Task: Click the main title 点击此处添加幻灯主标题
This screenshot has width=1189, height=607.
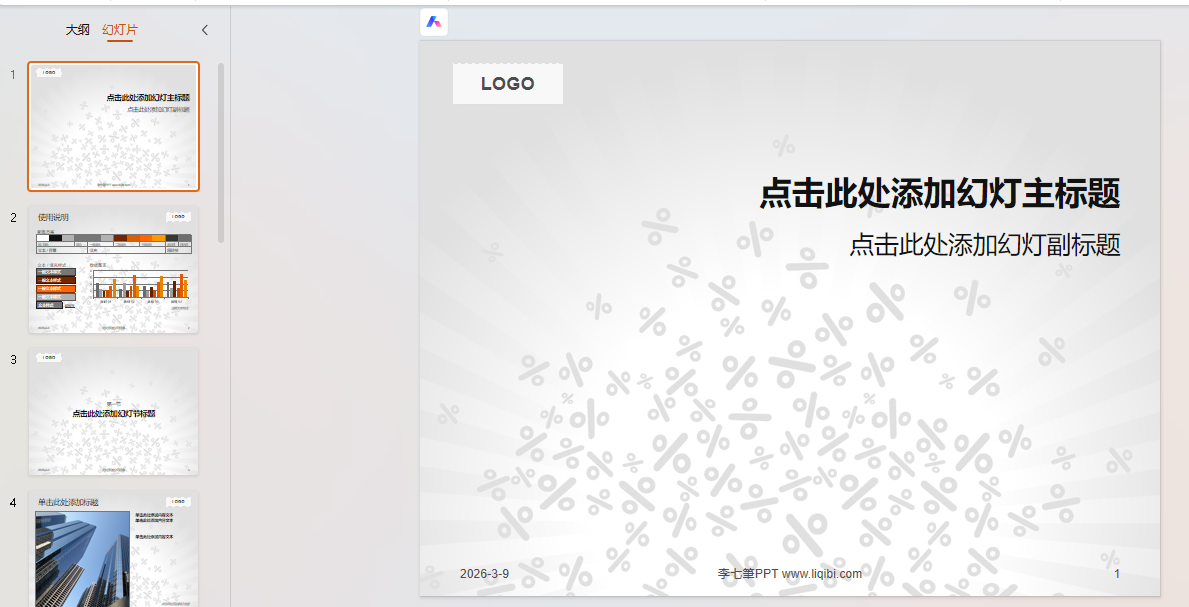Action: [x=940, y=193]
